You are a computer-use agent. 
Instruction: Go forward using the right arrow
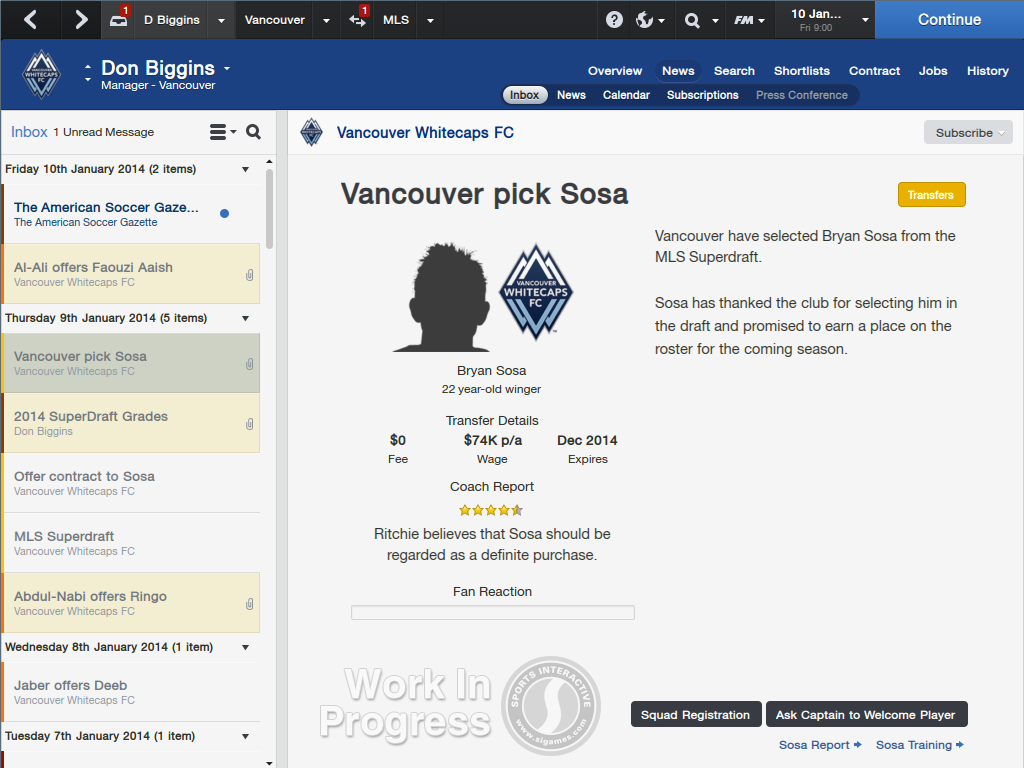81,19
